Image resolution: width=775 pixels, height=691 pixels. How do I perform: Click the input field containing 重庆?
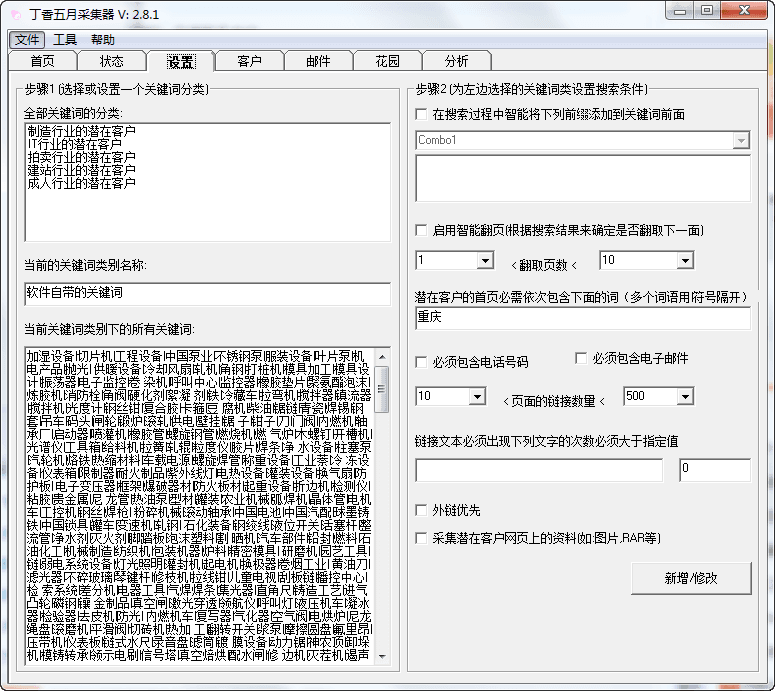582,319
